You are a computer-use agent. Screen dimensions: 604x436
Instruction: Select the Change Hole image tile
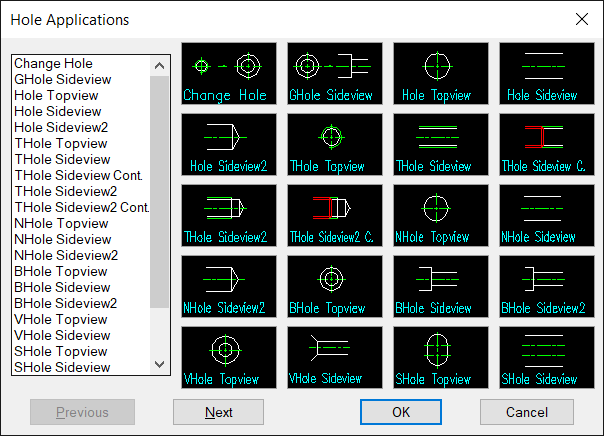[x=229, y=74]
